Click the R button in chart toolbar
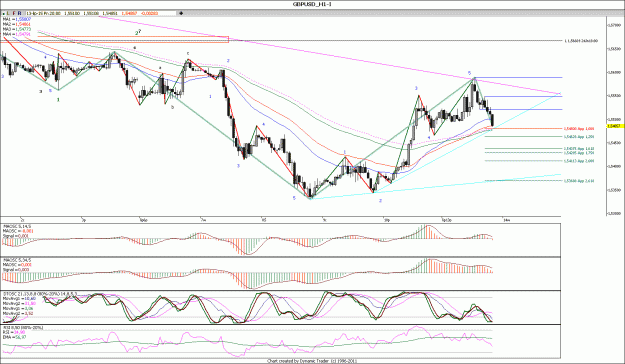 pos(19,13)
